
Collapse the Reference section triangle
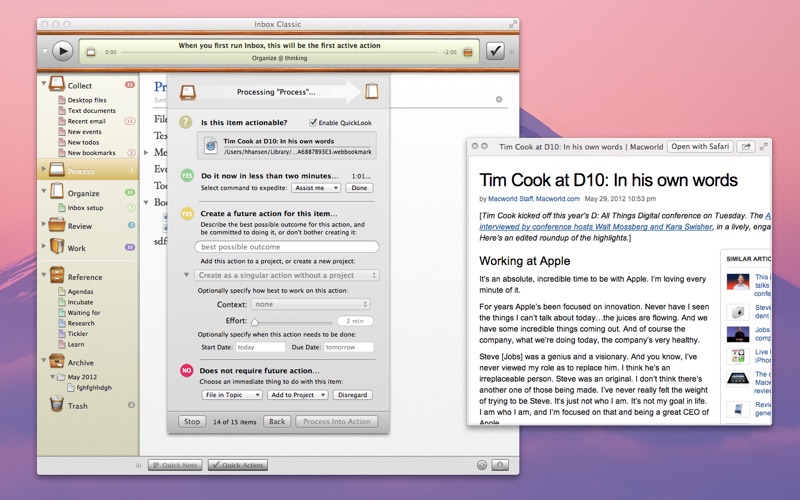pos(44,274)
